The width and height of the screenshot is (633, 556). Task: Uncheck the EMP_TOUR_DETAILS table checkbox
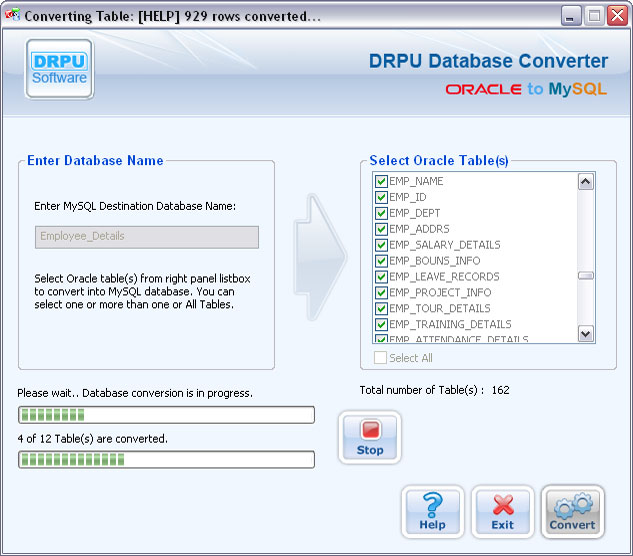[x=381, y=308]
